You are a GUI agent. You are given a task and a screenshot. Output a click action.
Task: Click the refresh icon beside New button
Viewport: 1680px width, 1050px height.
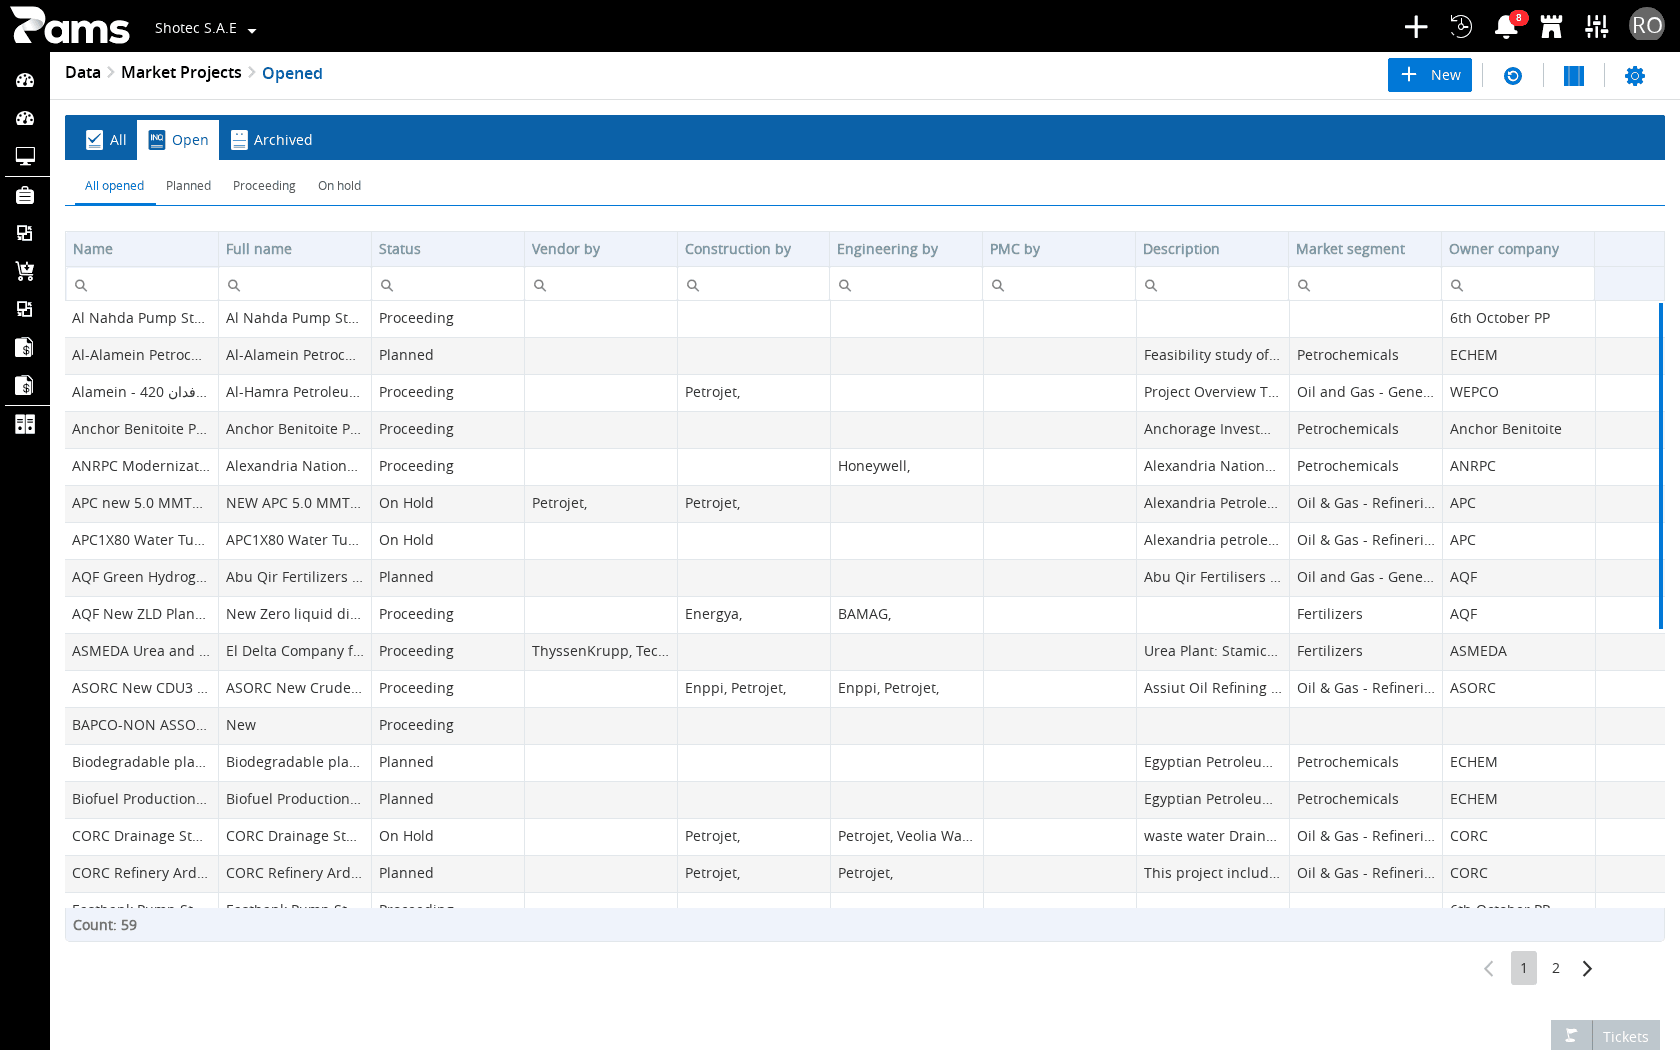point(1513,76)
